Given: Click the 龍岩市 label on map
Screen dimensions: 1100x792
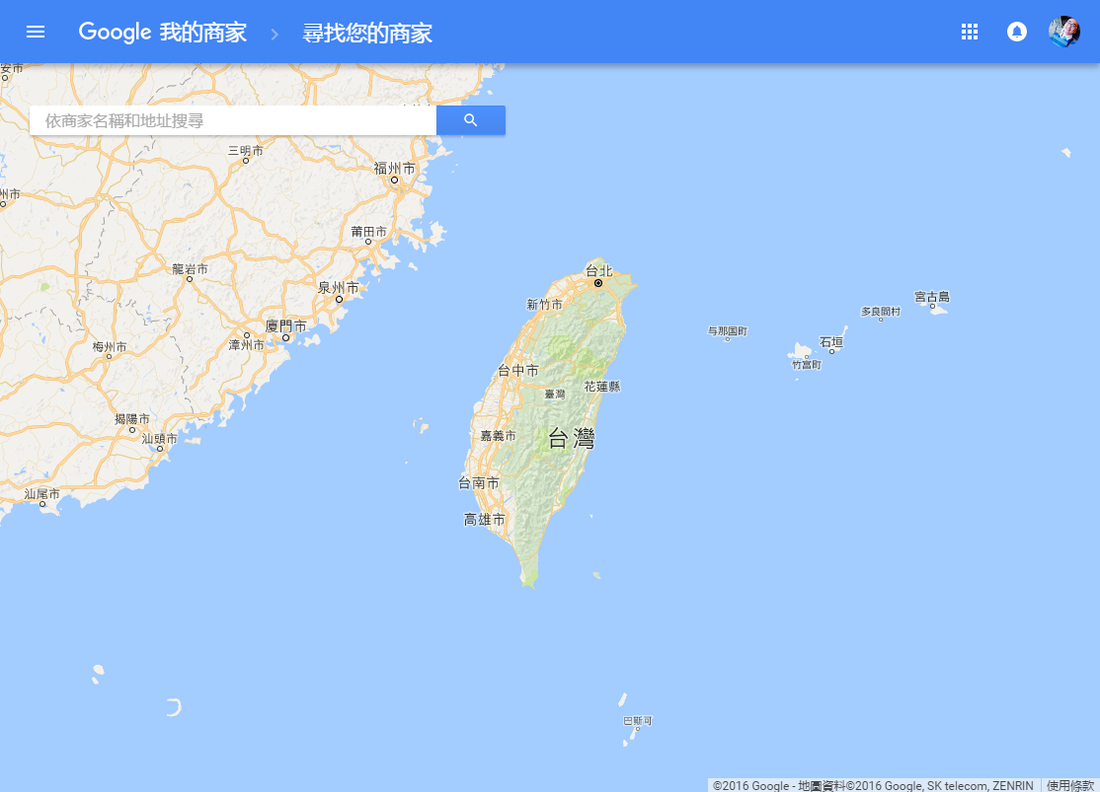Looking at the screenshot, I should click(x=190, y=269).
